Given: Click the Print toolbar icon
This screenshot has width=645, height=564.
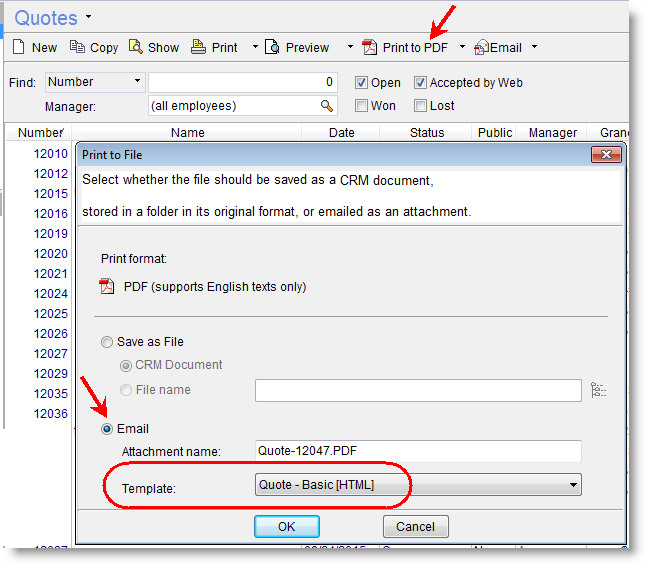Looking at the screenshot, I should pos(198,47).
